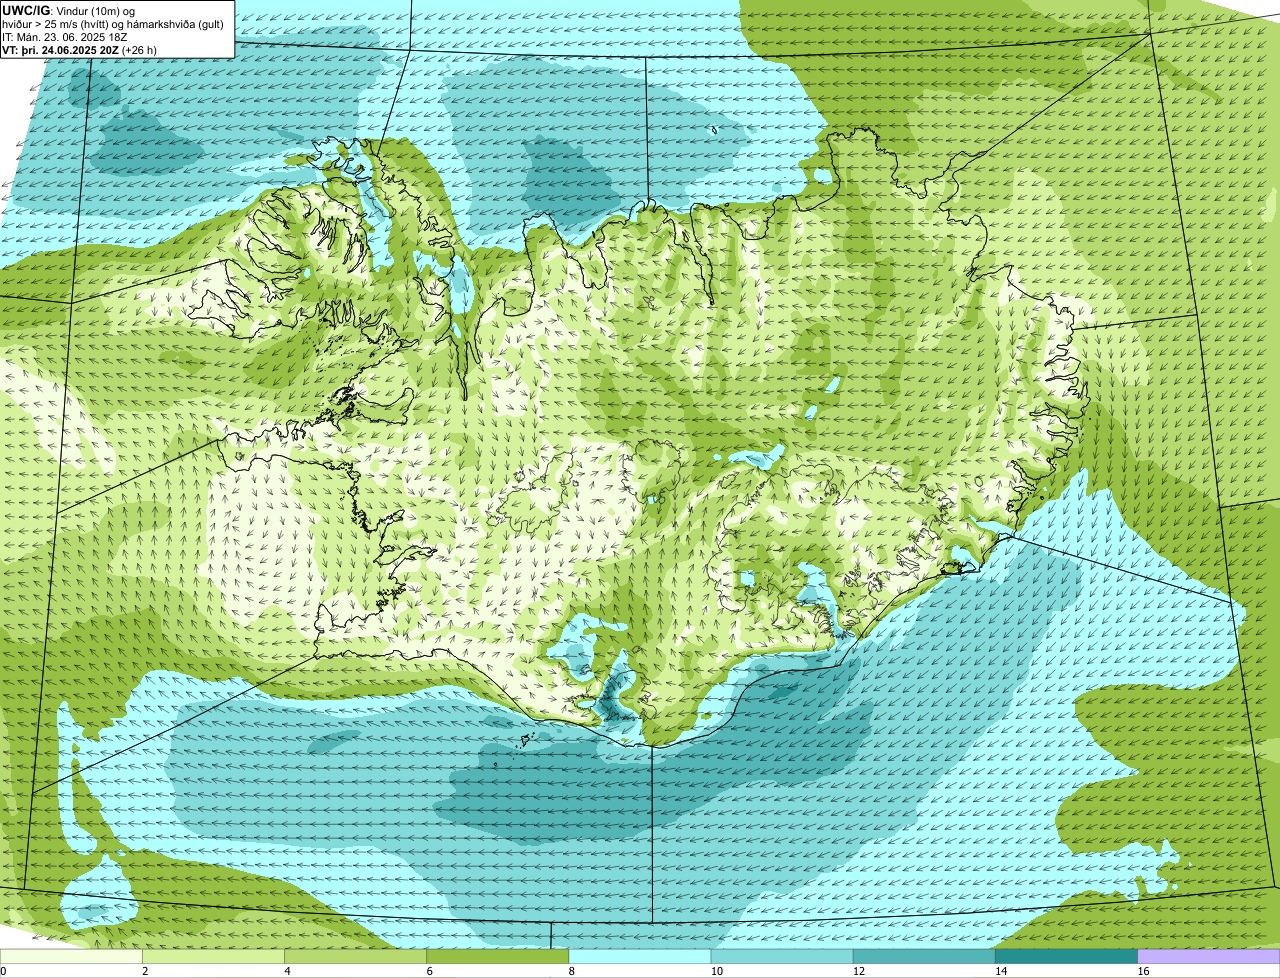The height and width of the screenshot is (978, 1280).
Task: Click the legend value label "10"
Action: coord(716,971)
